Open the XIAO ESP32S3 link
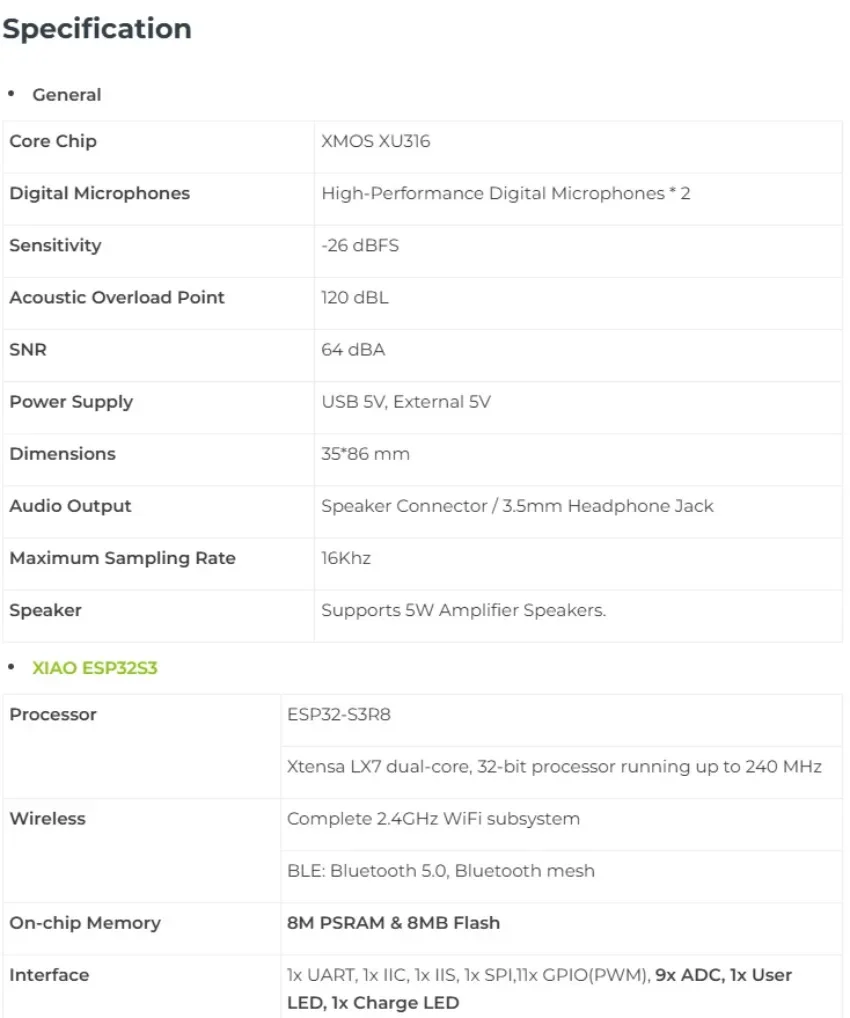Screen dimensions: 850x1018 click(95, 668)
